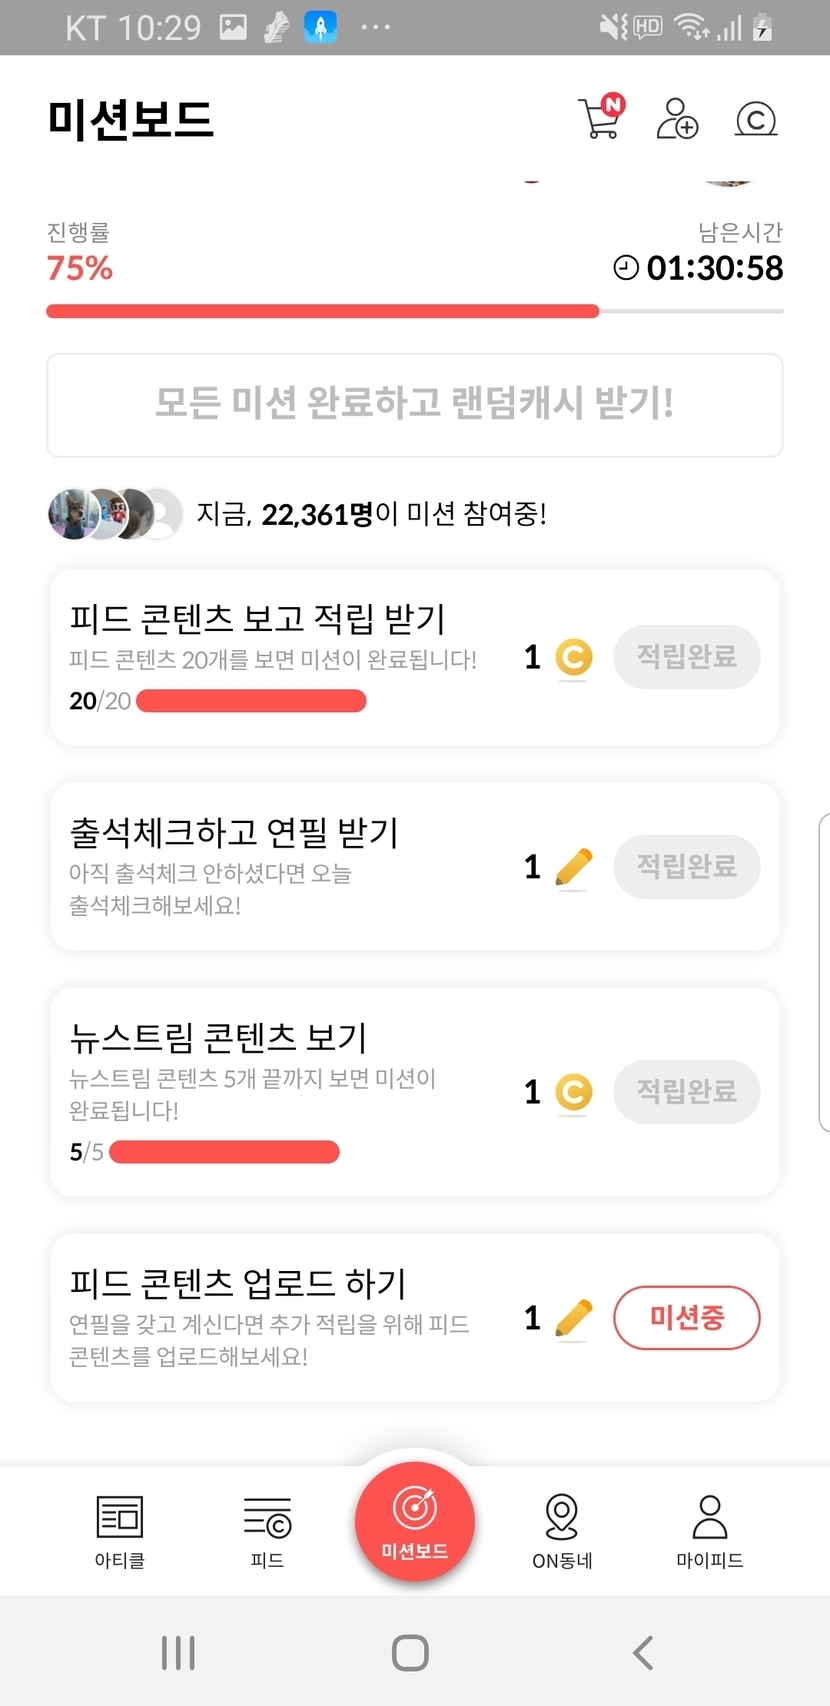Tap the pencil reward icon for 피드 콘텐츠 업로드

coord(573,1317)
